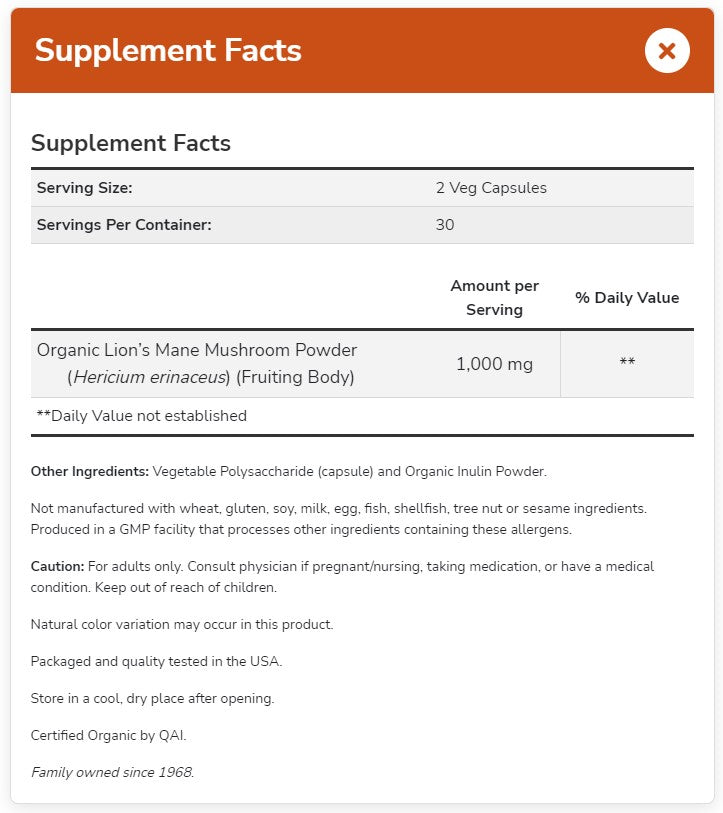Select the Organic Lion's Mane Mushroom Powder row

tap(197, 364)
